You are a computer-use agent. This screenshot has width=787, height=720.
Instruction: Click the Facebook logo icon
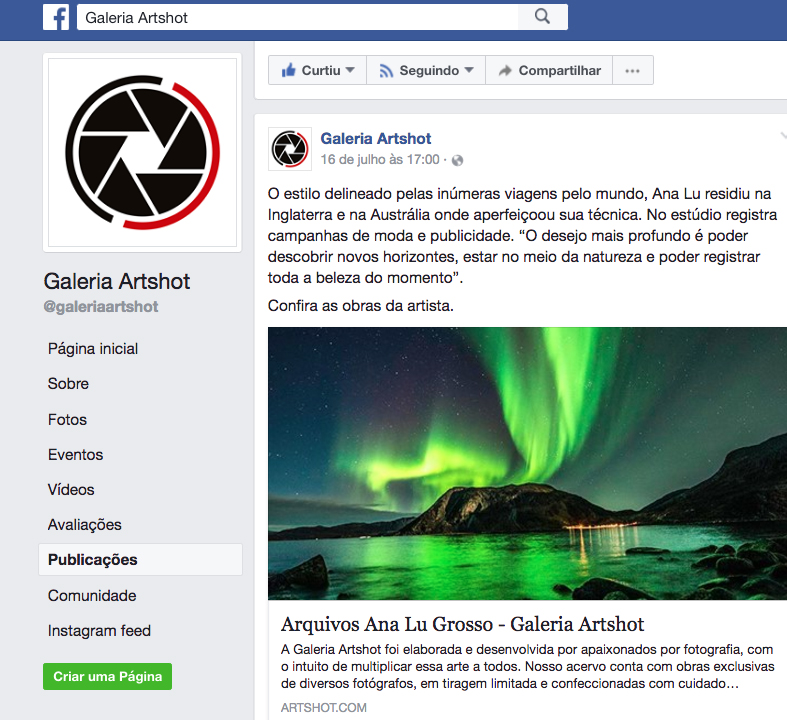[x=56, y=17]
